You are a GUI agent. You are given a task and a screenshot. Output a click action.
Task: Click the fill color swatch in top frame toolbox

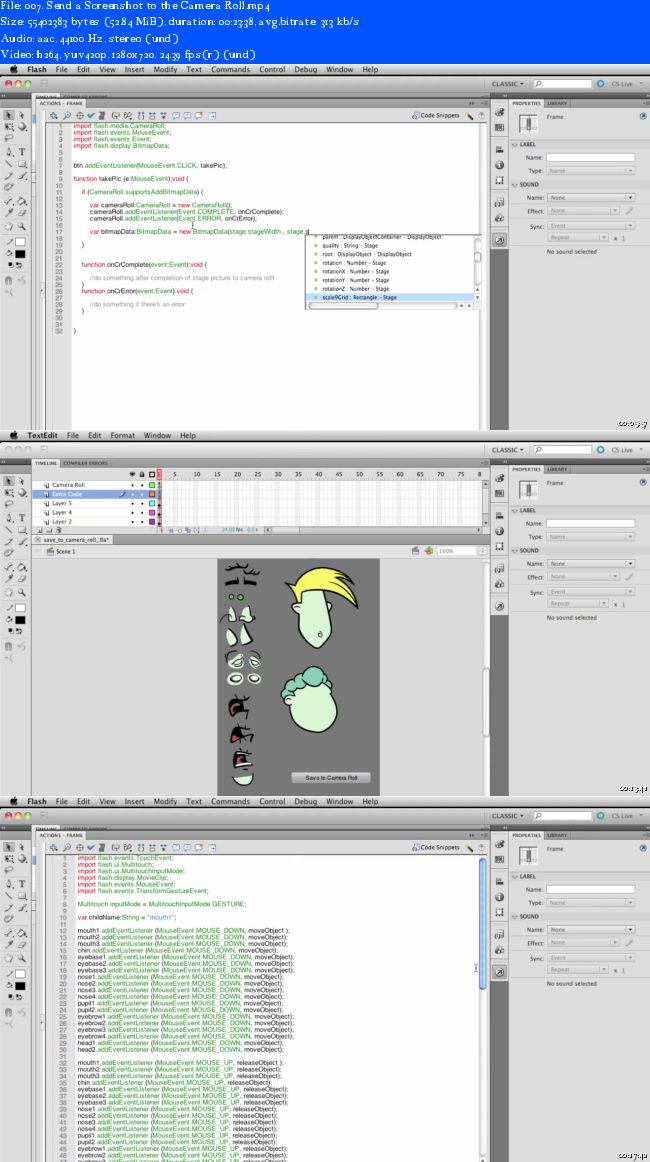[20, 253]
